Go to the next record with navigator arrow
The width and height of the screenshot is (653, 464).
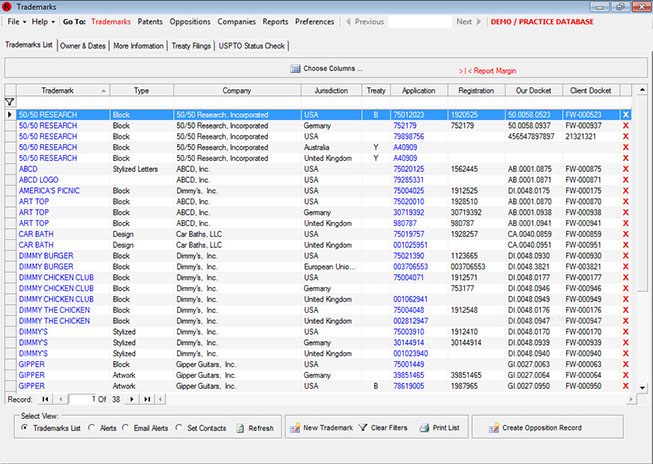[x=130, y=399]
